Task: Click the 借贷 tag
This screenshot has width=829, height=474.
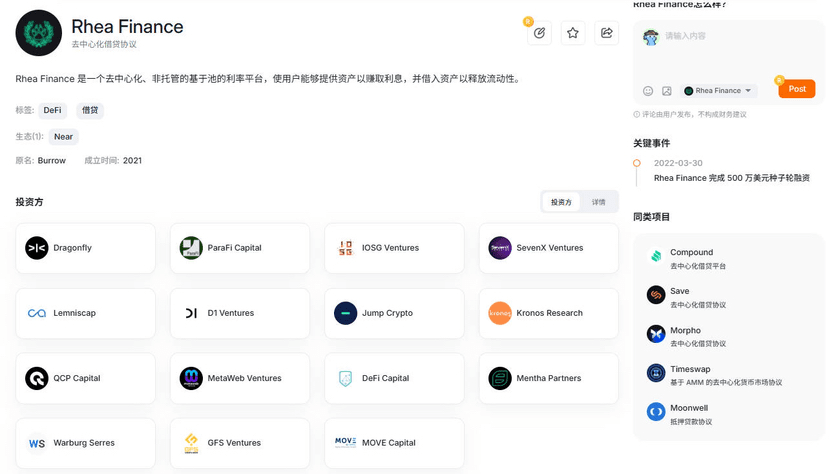Action: coord(90,110)
